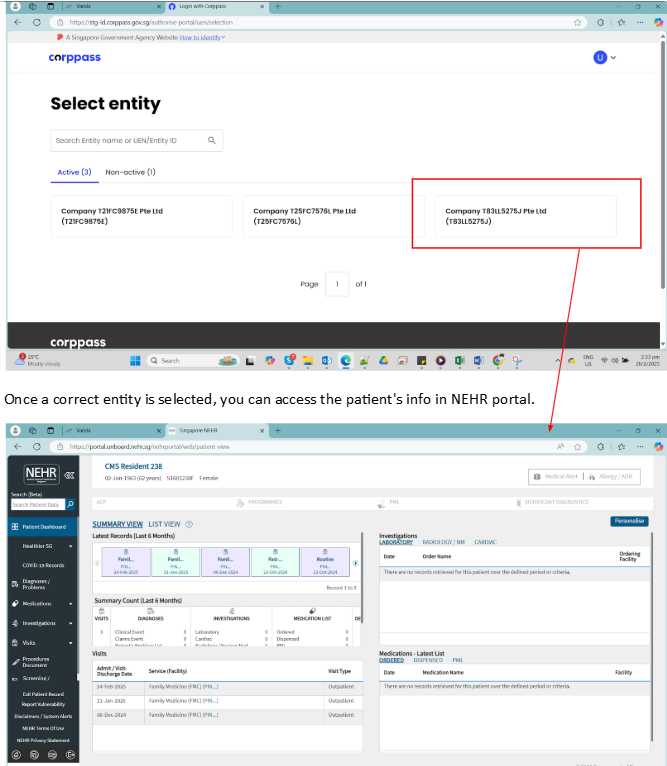Click the corppass logo in header
This screenshot has width=667, height=766.
click(x=75, y=58)
